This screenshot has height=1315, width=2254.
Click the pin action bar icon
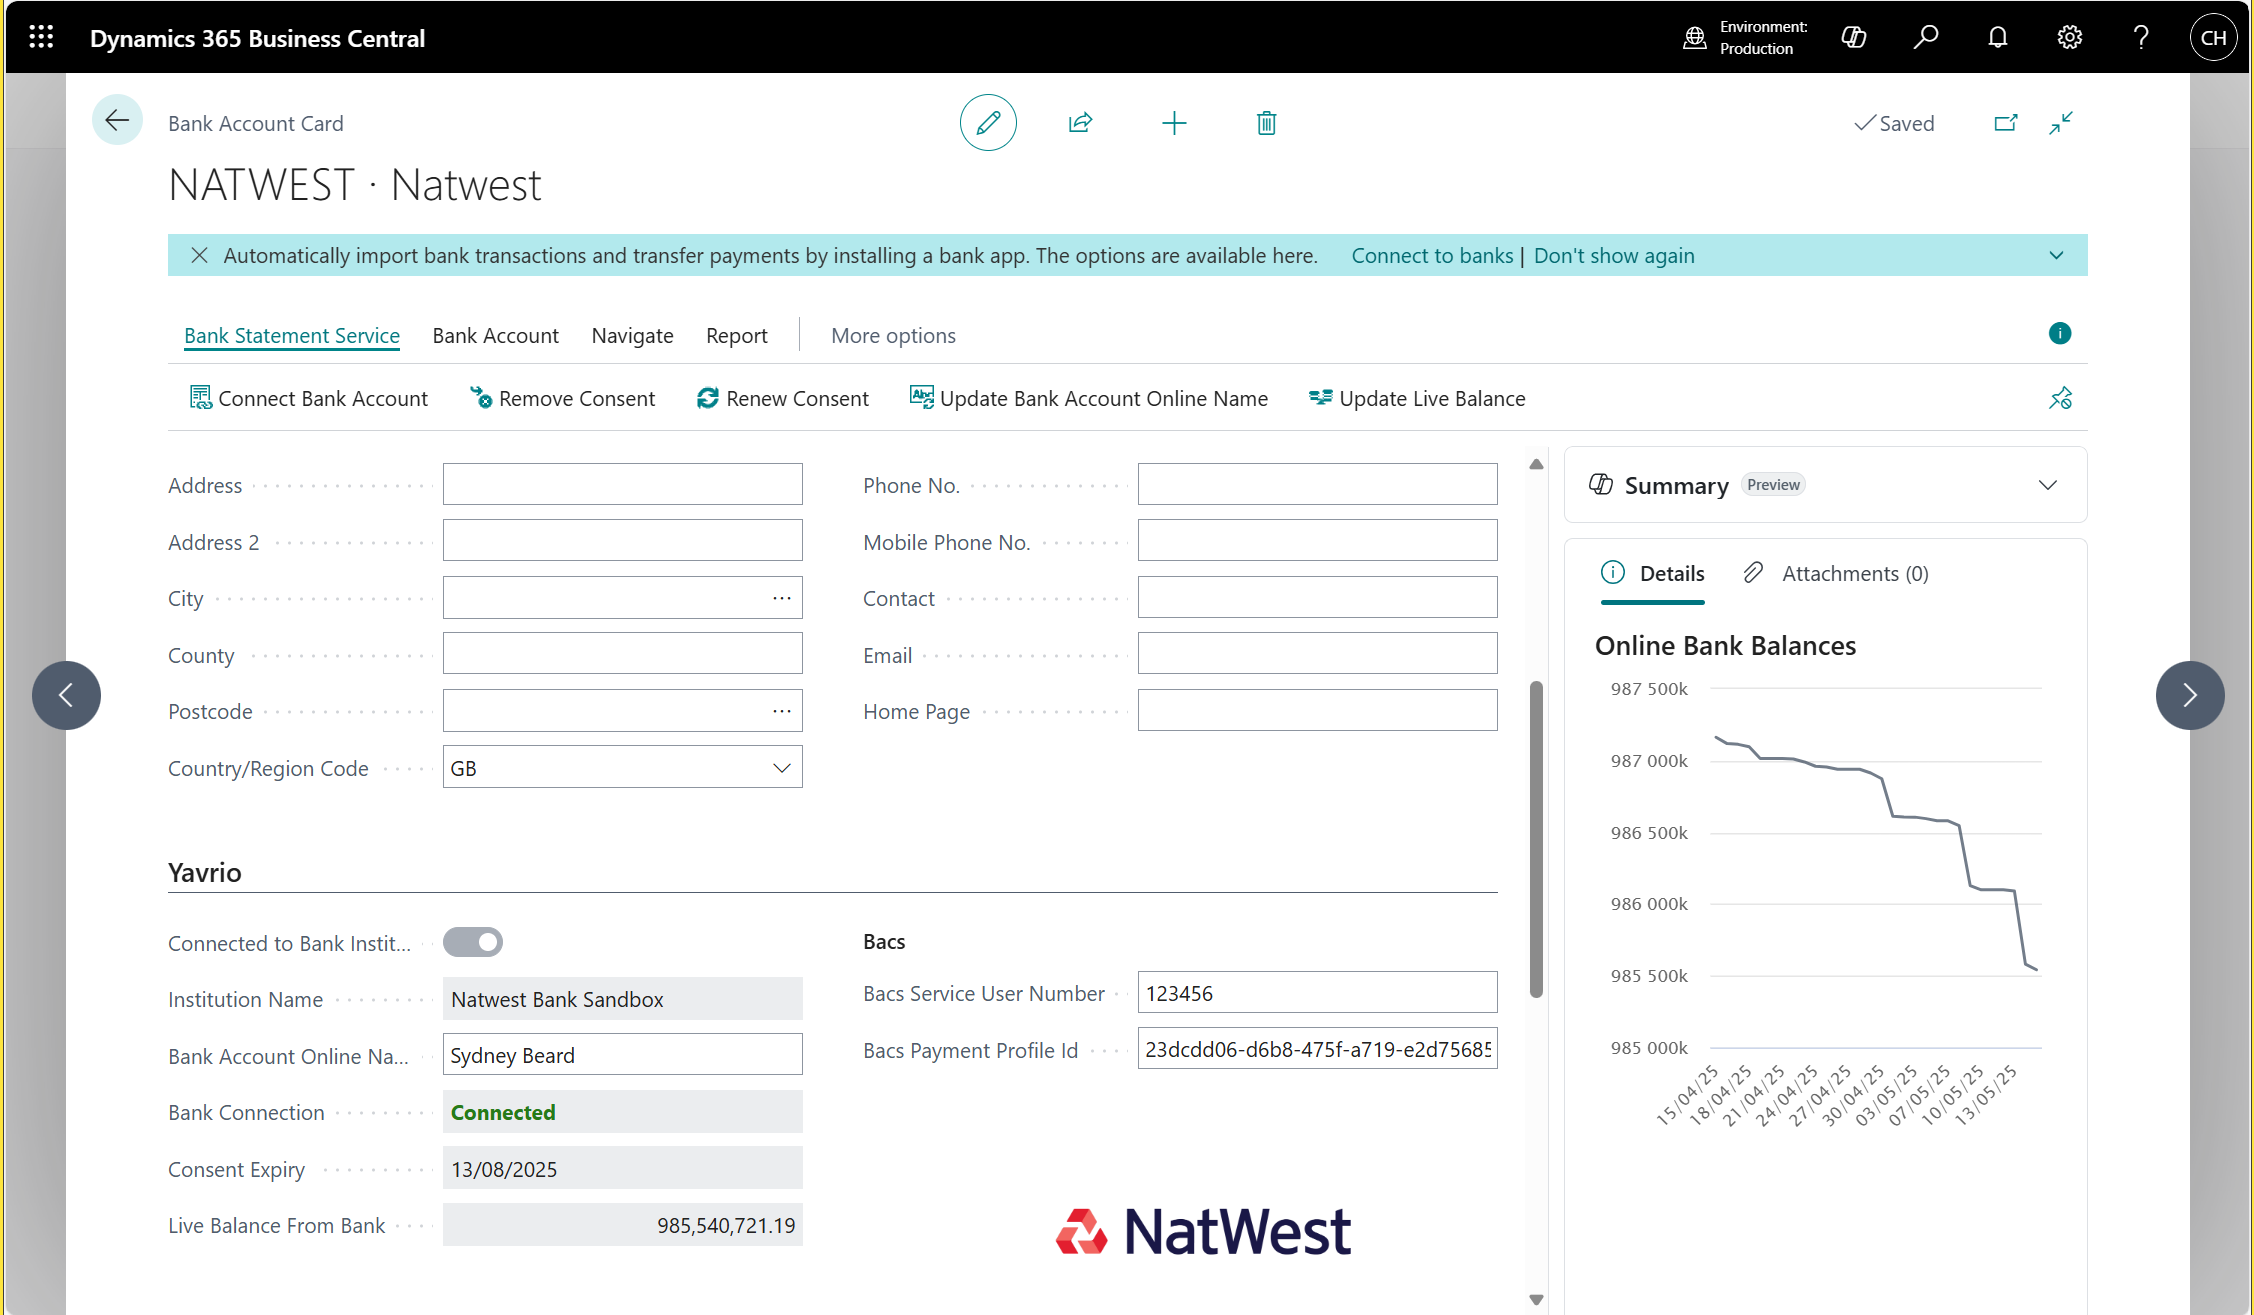(2060, 398)
